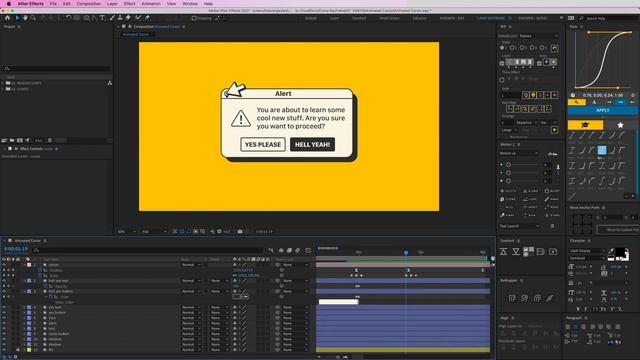Select the Puppet Pin tool

(x=147, y=18)
